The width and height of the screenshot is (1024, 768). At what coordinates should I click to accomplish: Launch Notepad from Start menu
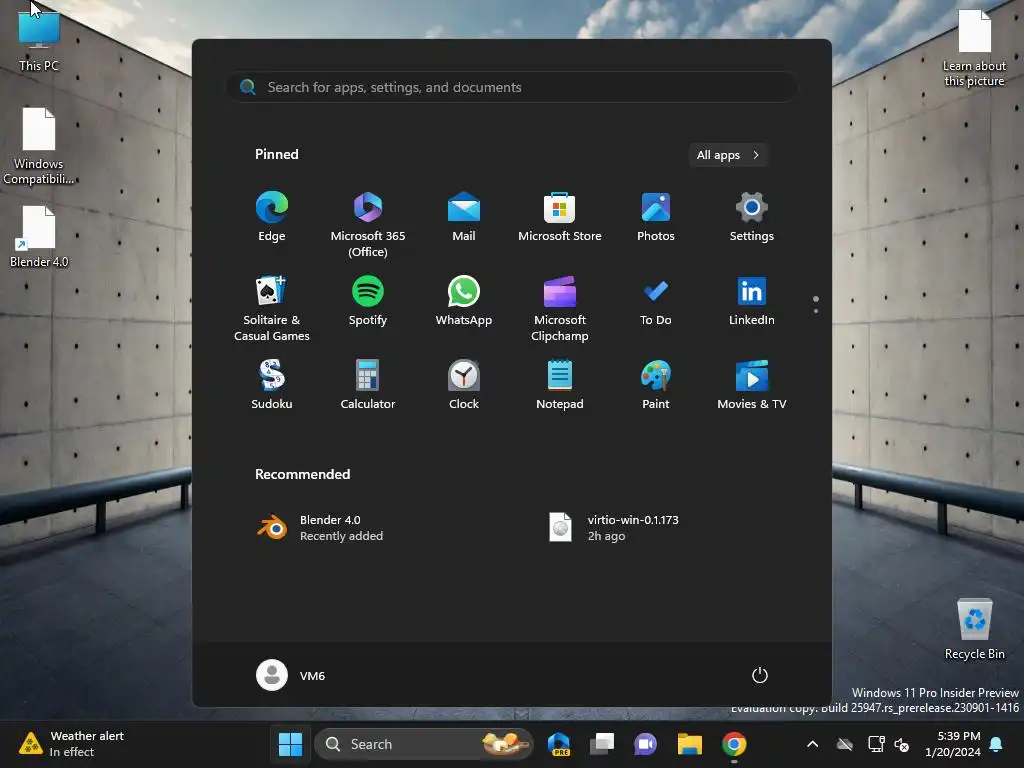point(560,385)
